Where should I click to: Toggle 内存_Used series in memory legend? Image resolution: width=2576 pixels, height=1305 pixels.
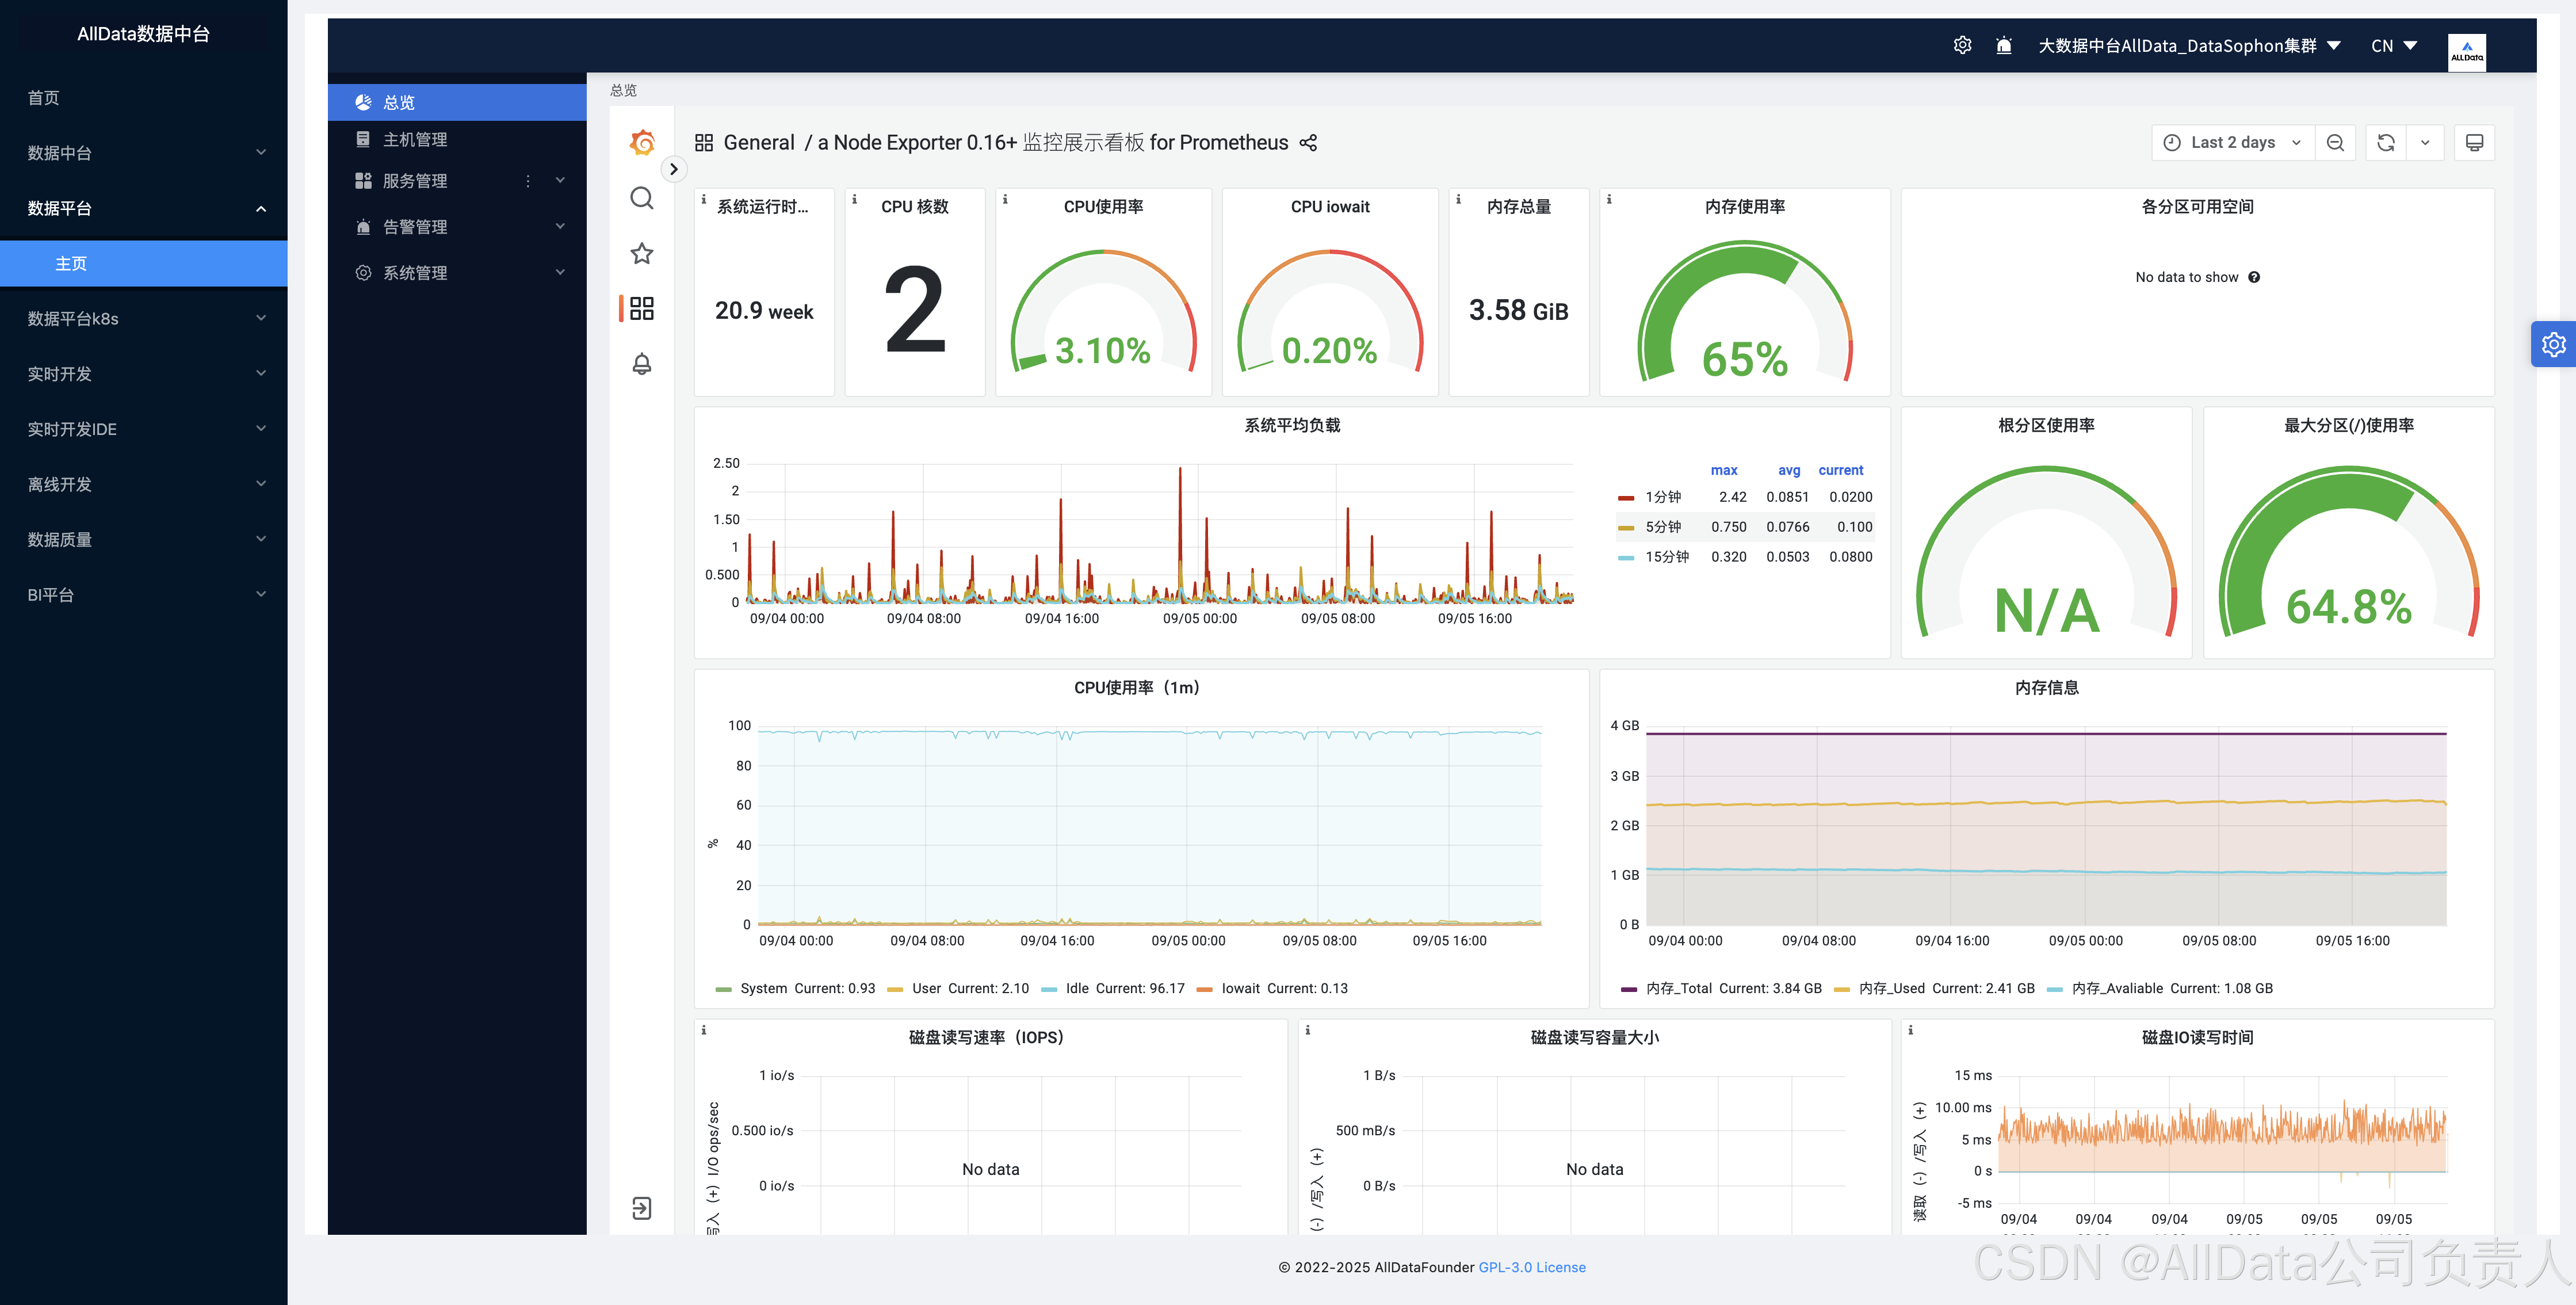click(x=1891, y=988)
